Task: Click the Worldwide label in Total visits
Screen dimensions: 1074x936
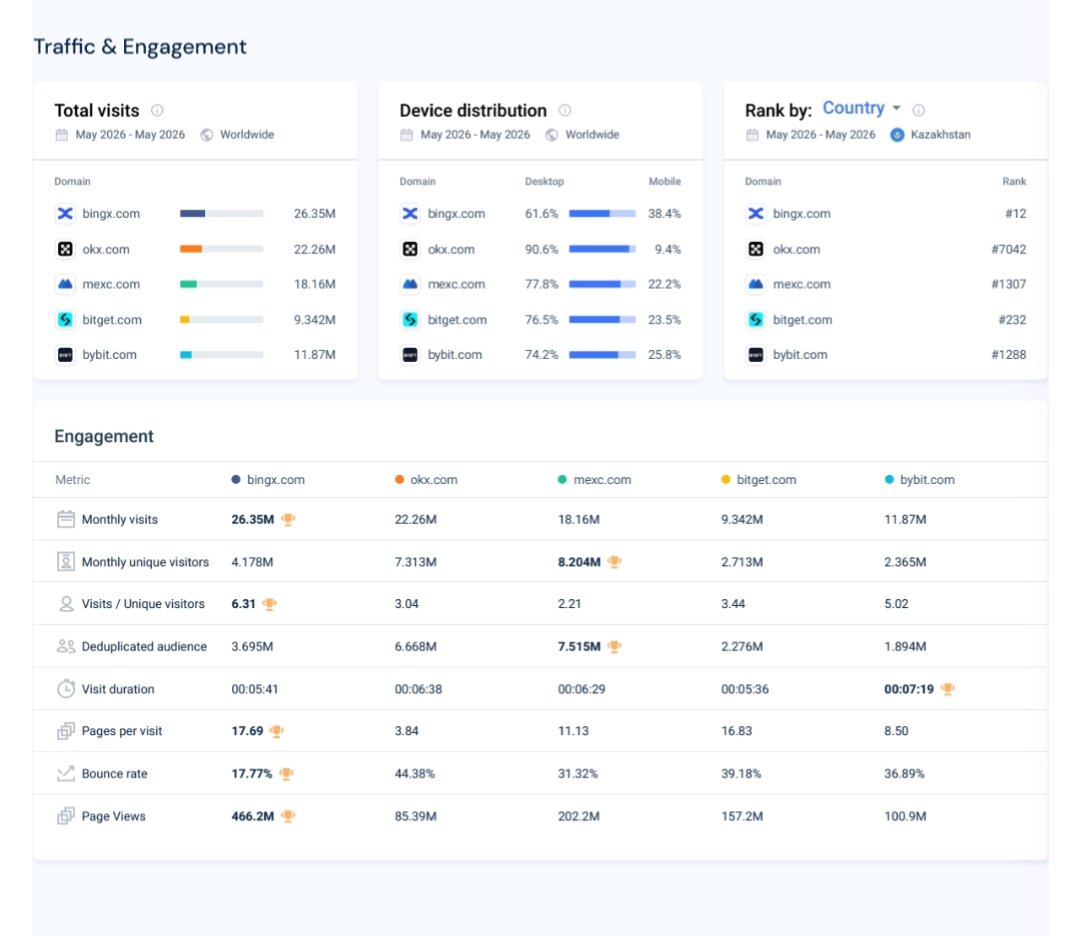Action: coord(247,135)
